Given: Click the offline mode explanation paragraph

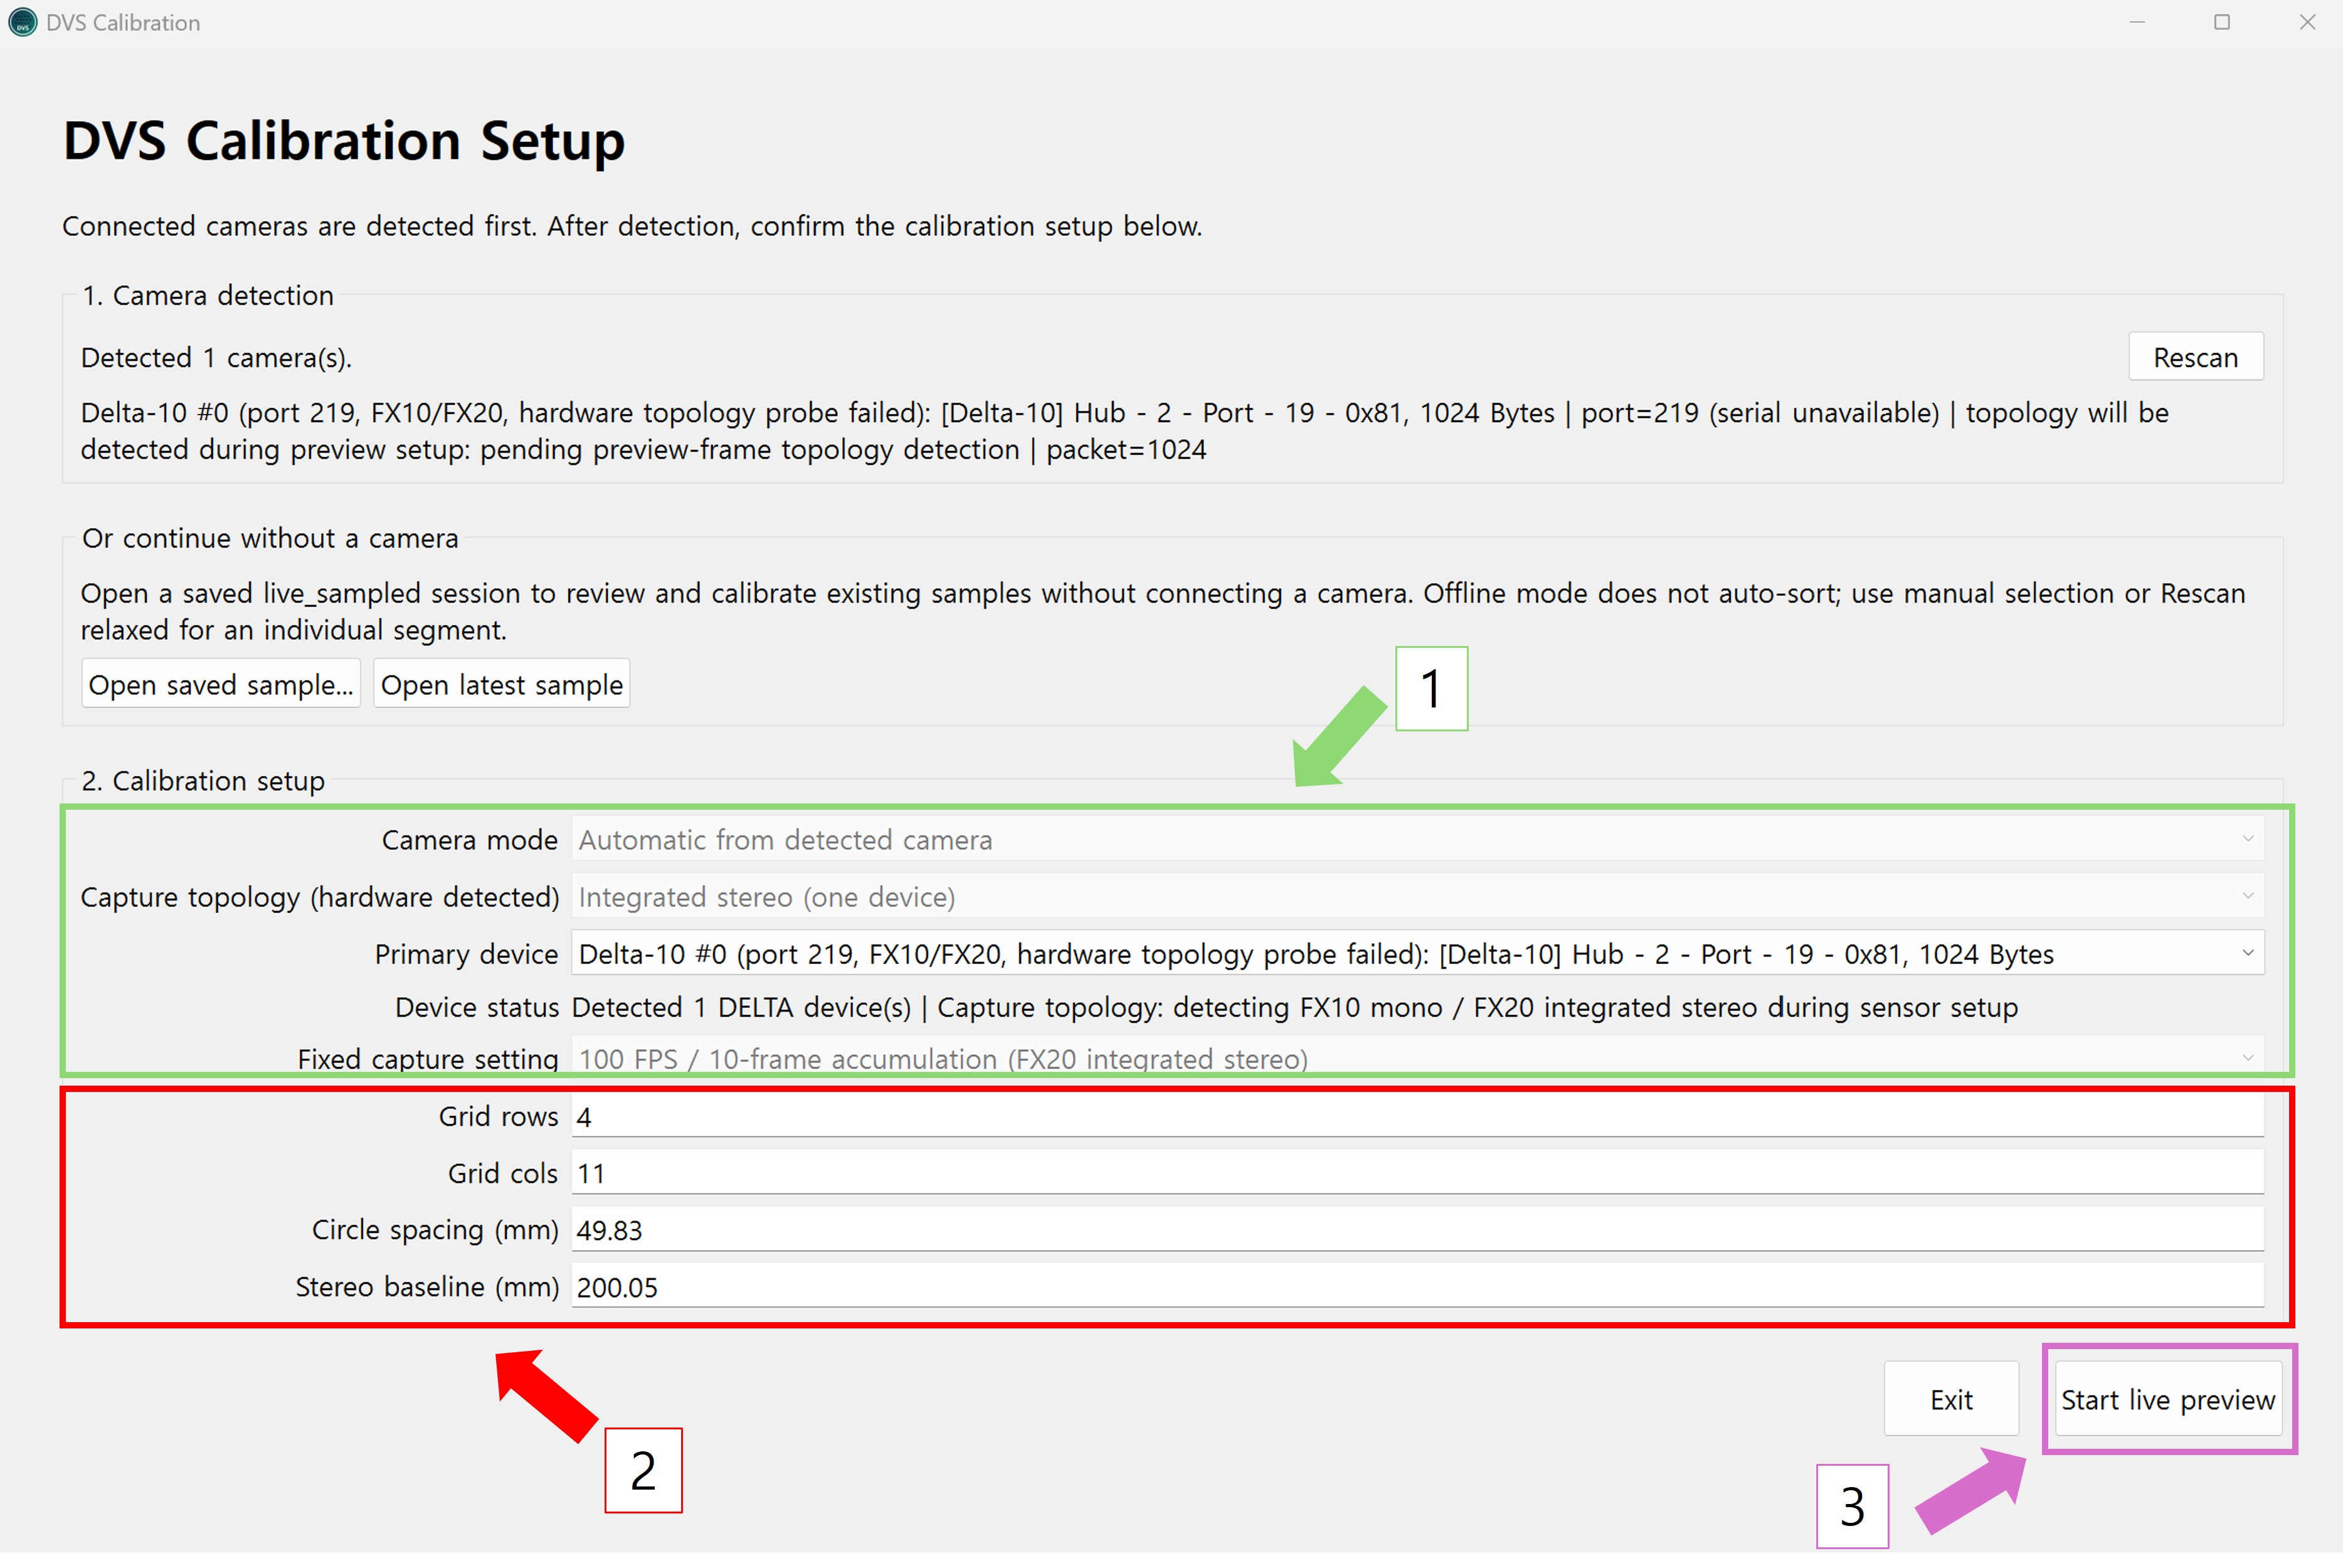Looking at the screenshot, I should click(1163, 611).
